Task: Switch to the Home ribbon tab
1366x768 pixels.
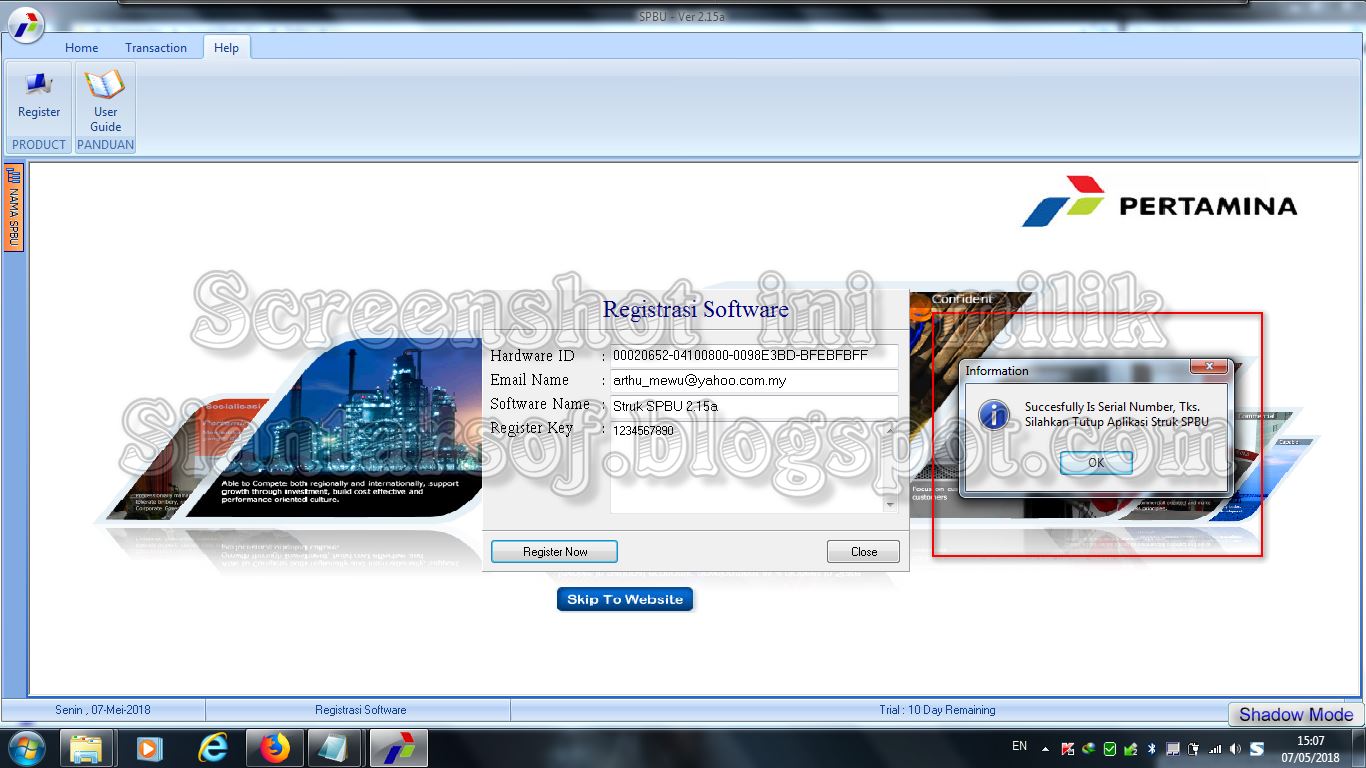Action: click(x=82, y=47)
